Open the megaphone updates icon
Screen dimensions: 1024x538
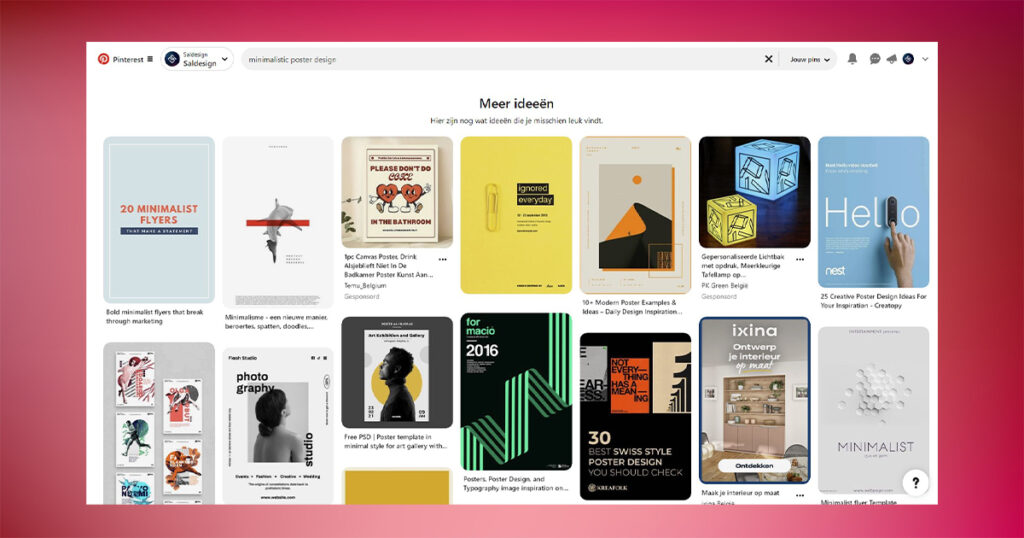pyautogui.click(x=891, y=59)
